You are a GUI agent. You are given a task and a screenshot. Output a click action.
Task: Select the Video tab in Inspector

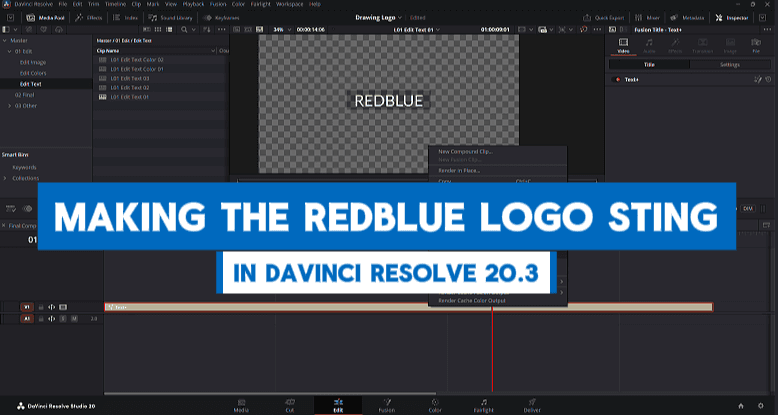pyautogui.click(x=623, y=45)
